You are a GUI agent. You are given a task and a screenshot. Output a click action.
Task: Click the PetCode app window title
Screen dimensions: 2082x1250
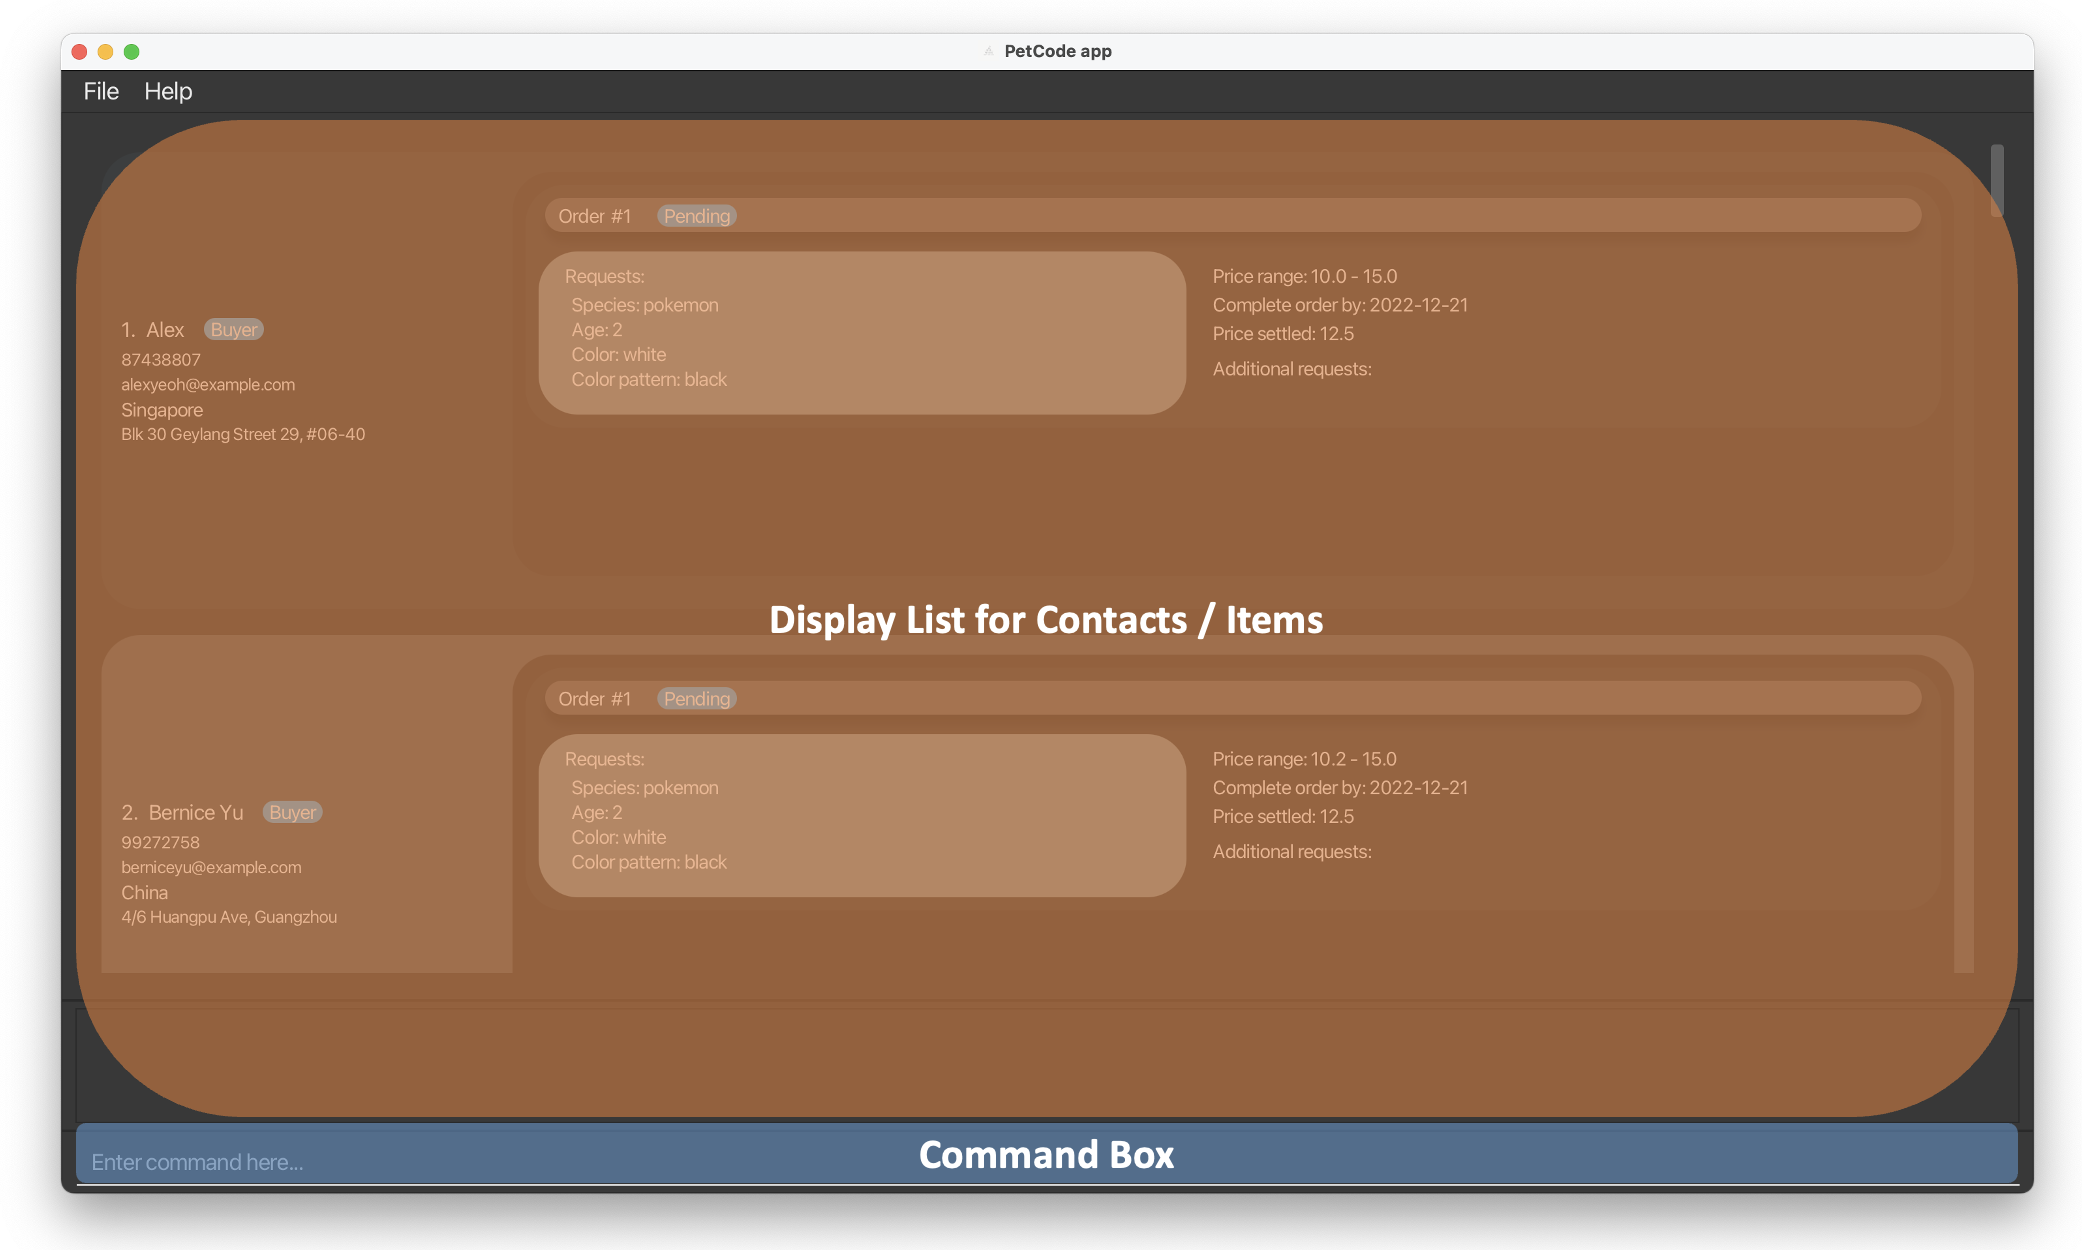[x=1057, y=51]
